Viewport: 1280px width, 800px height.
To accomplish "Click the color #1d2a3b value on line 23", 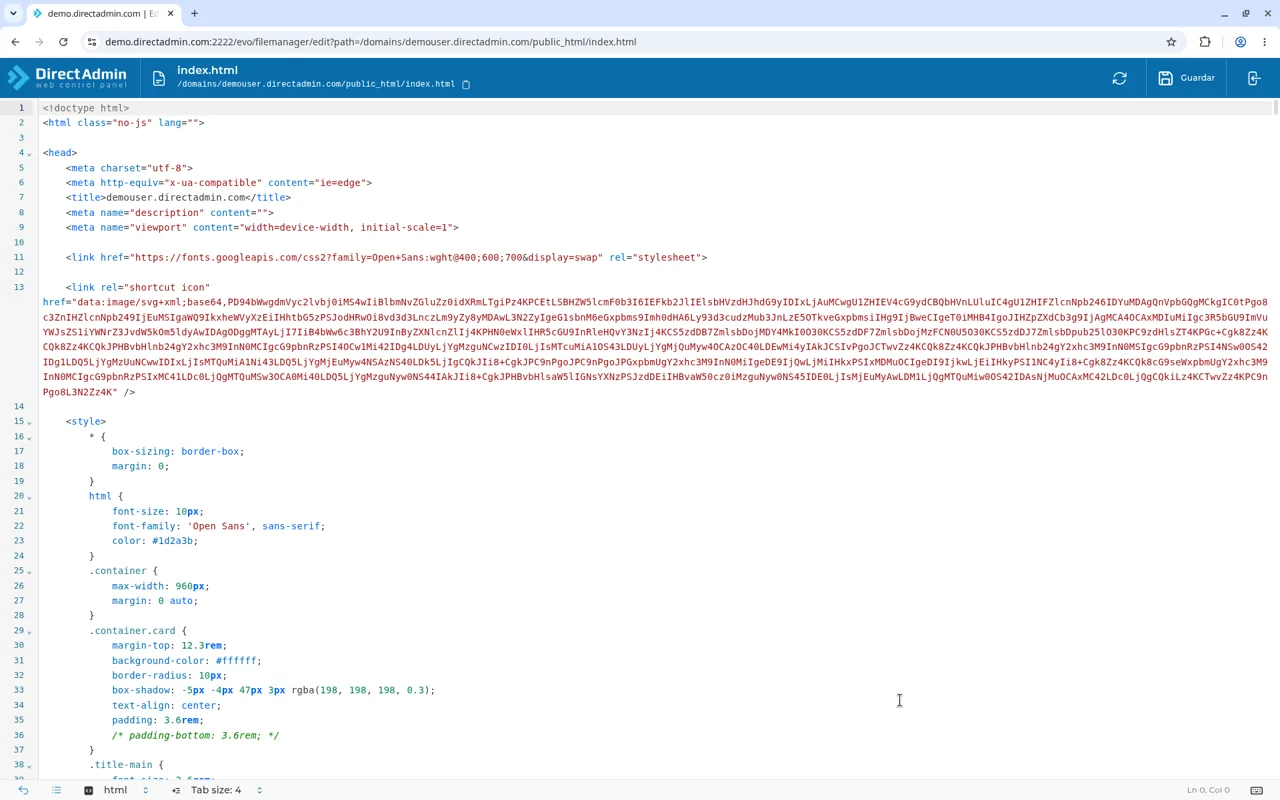I will tap(174, 541).
